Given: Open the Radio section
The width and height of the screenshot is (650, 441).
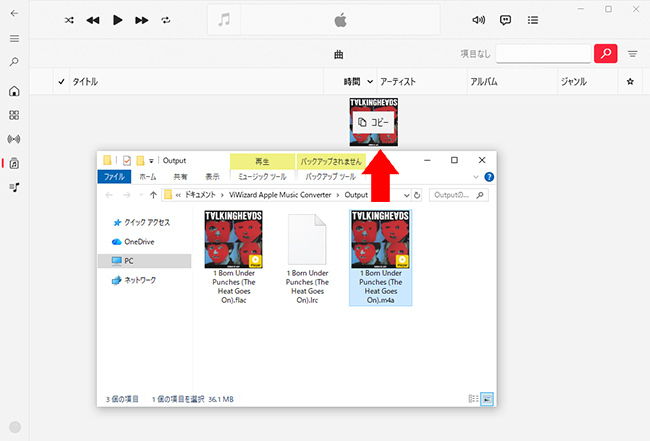Looking at the screenshot, I should (14, 139).
